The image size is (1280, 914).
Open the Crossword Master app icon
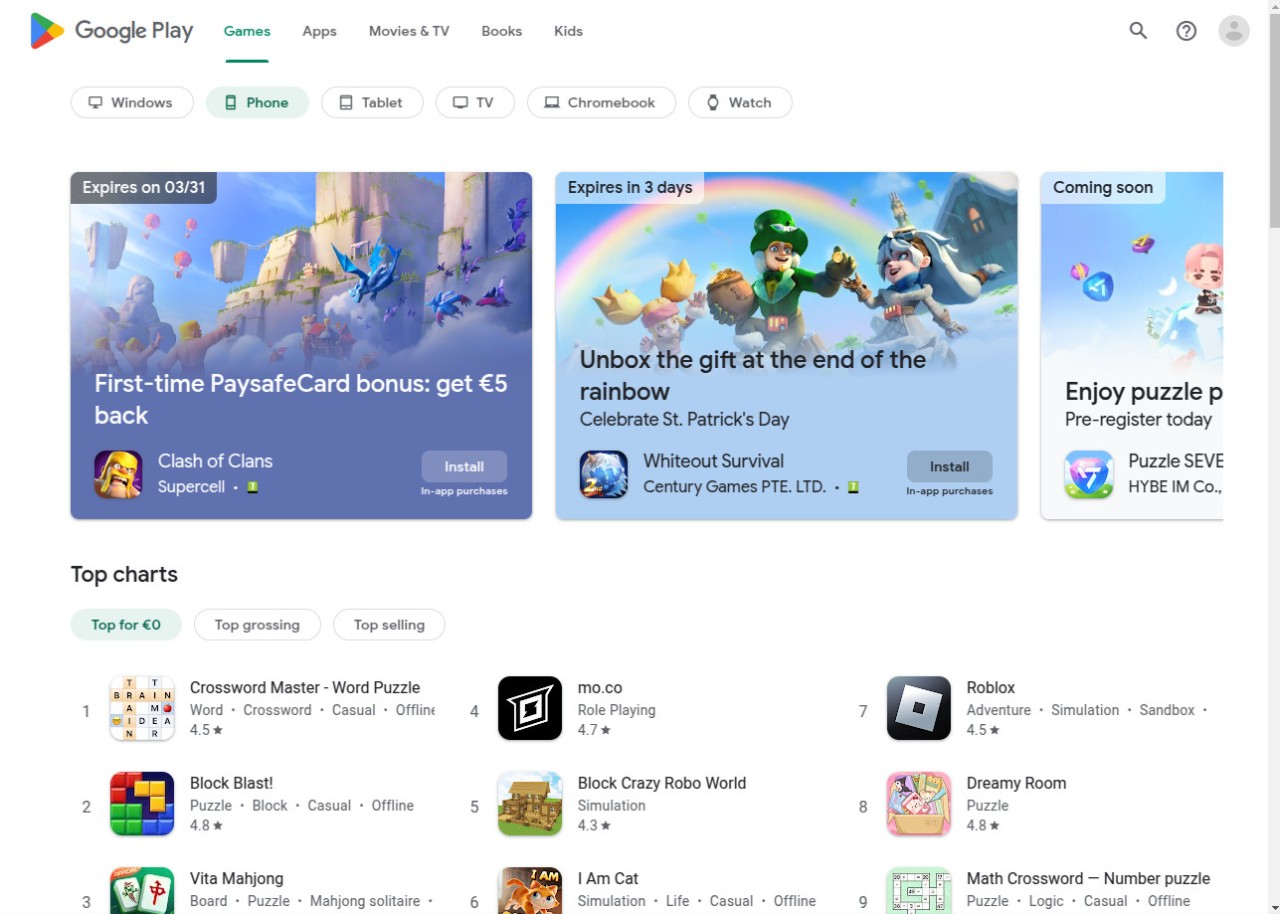[x=142, y=708]
